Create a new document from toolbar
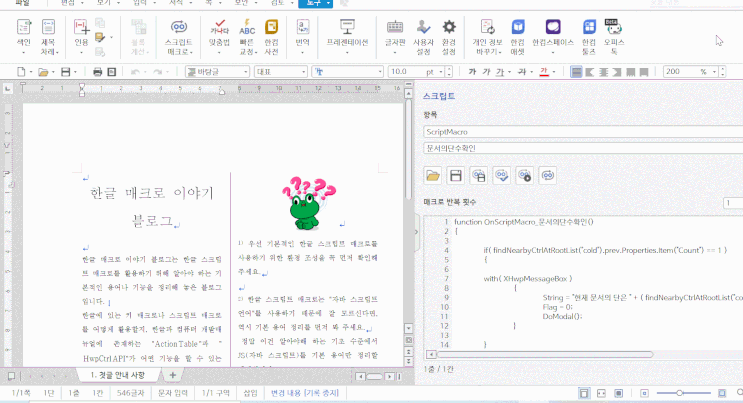Screen dimensions: 743x403 point(21,72)
